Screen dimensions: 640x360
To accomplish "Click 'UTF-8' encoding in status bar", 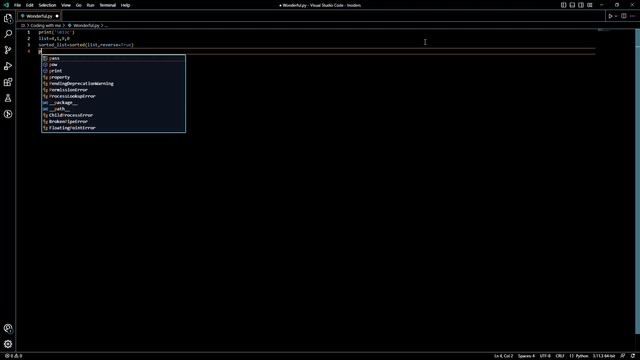I will coord(545,356).
